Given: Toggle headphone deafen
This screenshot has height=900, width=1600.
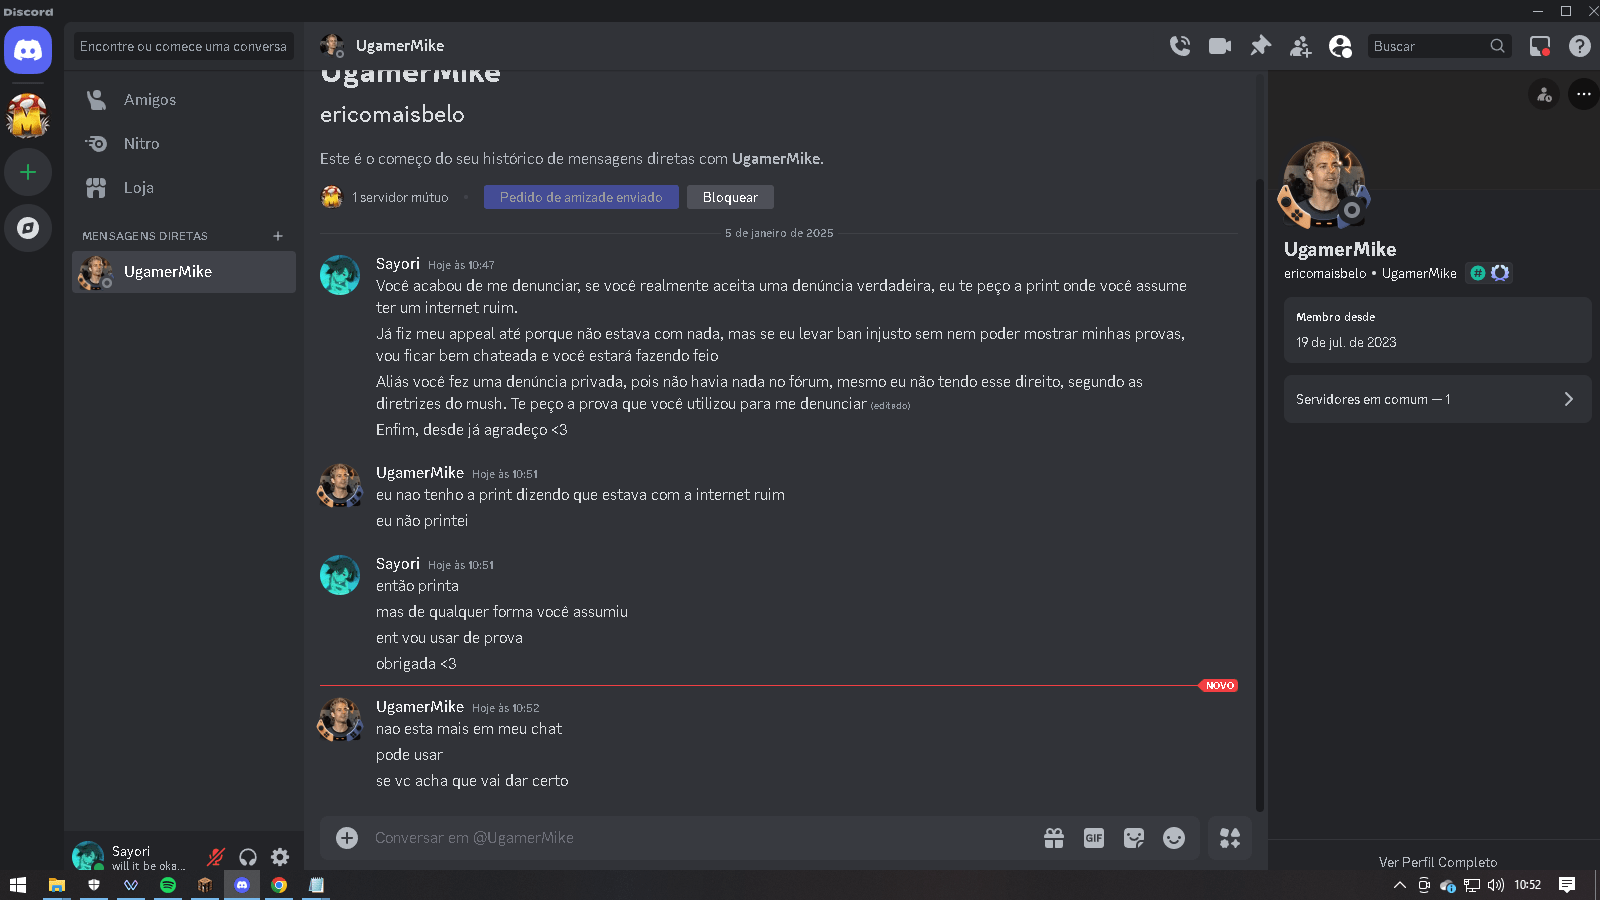Looking at the screenshot, I should click(248, 857).
